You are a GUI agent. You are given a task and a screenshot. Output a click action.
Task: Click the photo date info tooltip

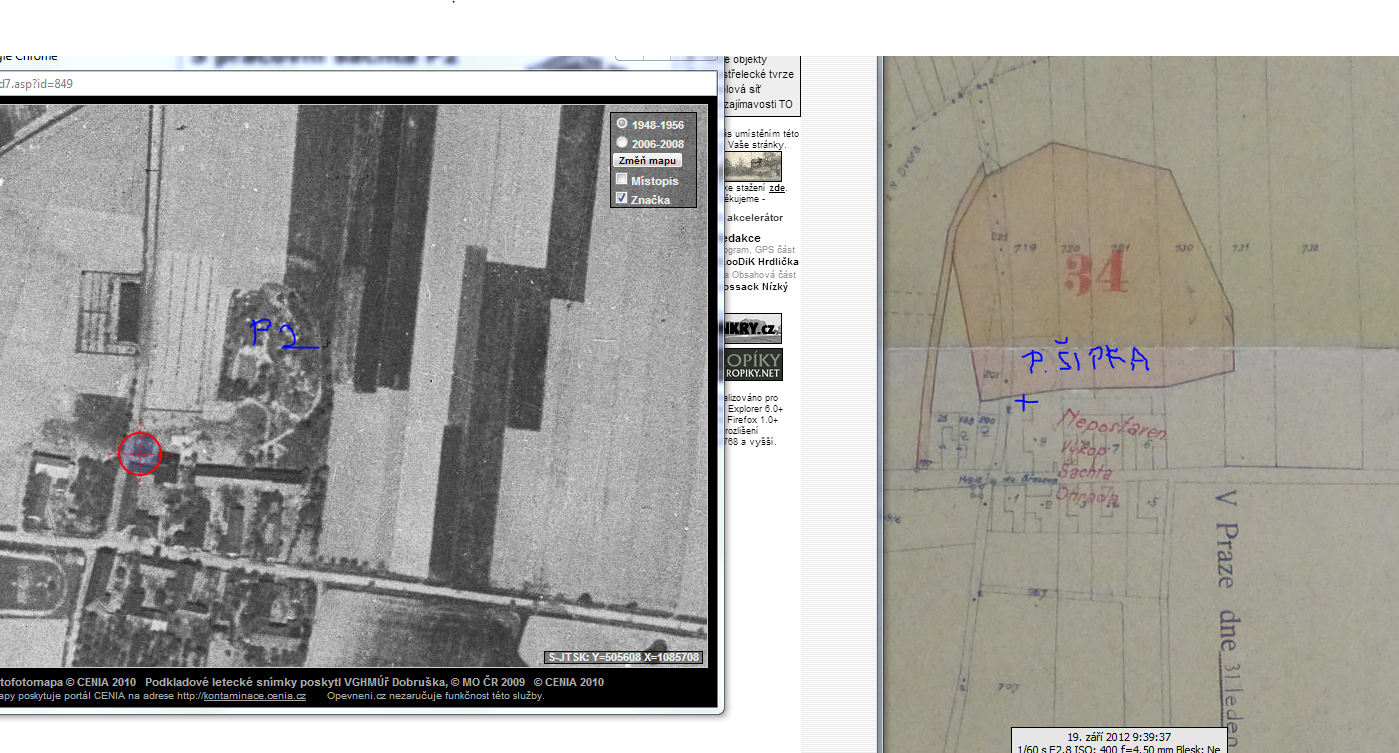(x=1118, y=741)
